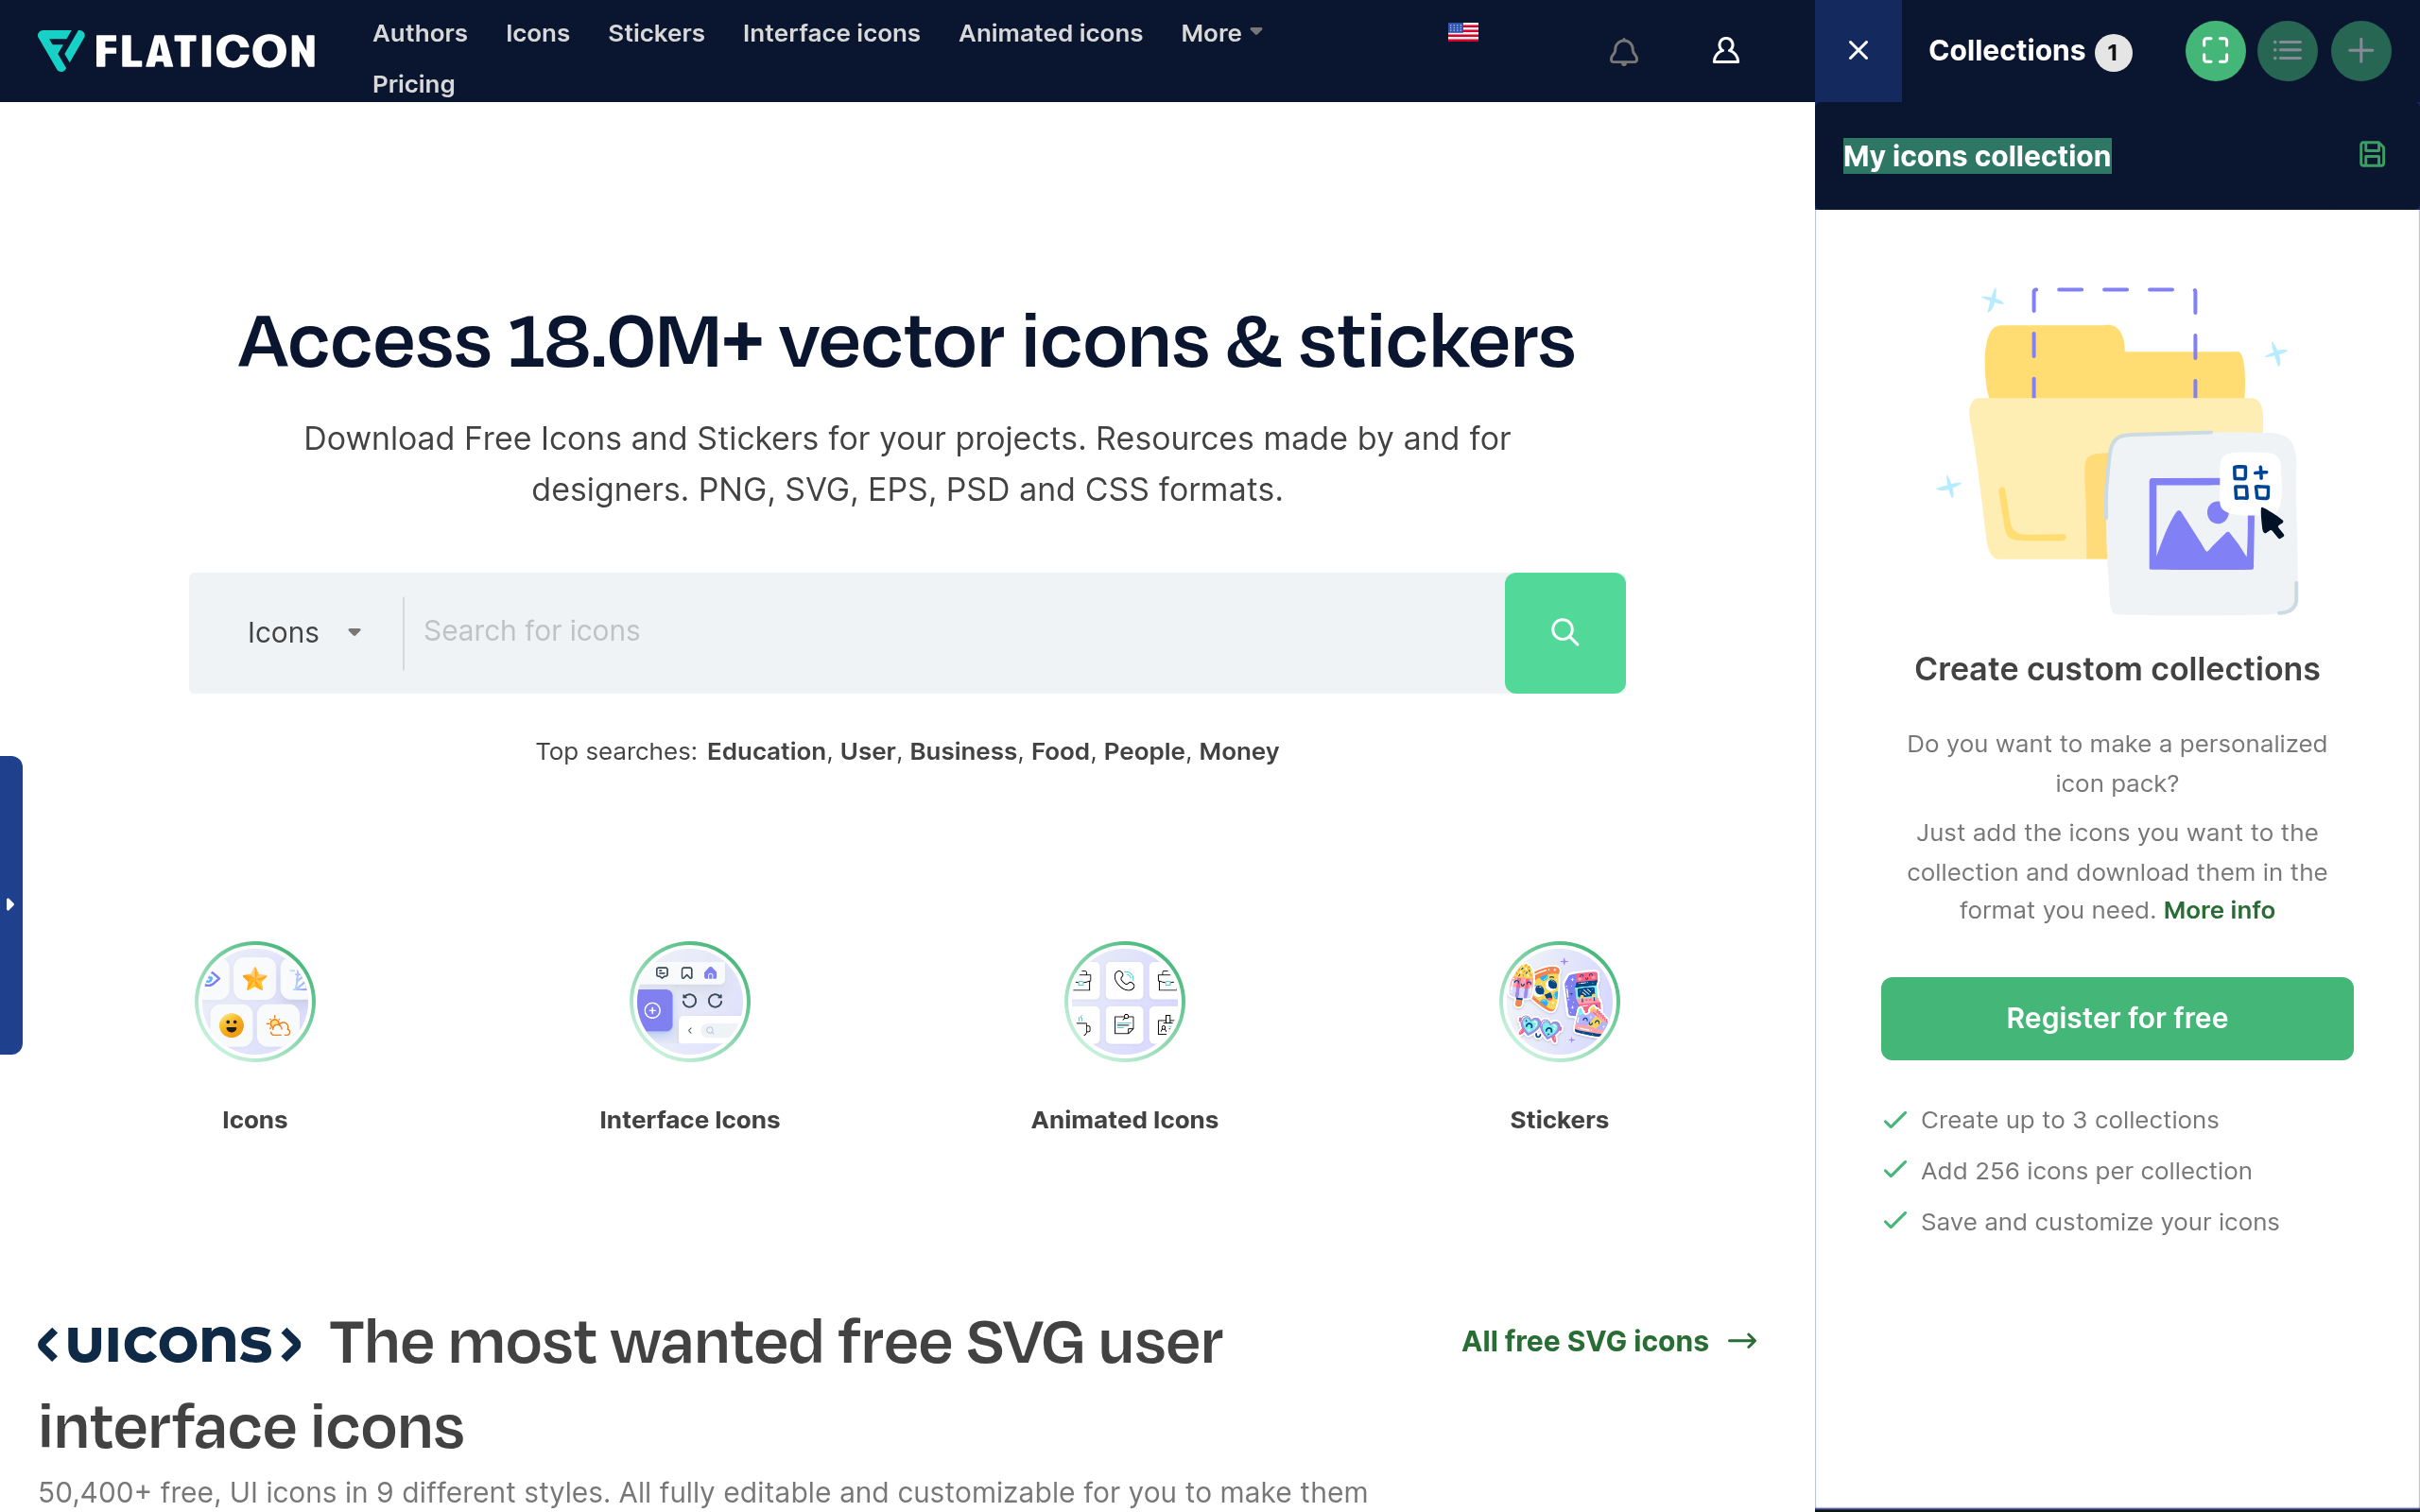
Task: Edit the My icons collection name
Action: [1977, 156]
